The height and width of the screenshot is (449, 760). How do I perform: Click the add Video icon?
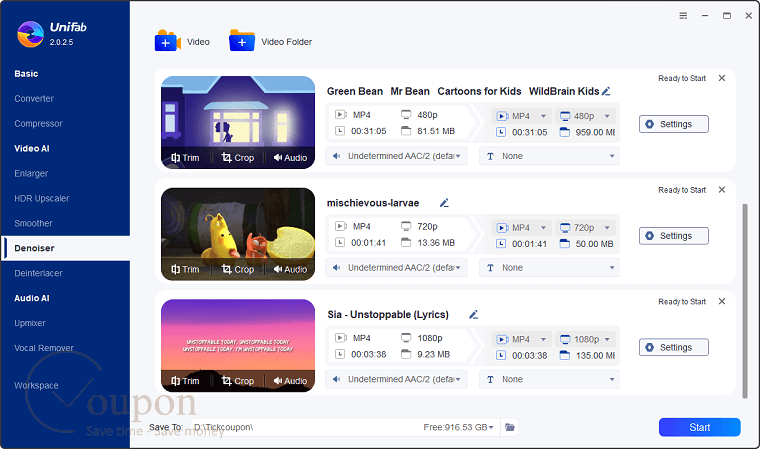[x=167, y=41]
